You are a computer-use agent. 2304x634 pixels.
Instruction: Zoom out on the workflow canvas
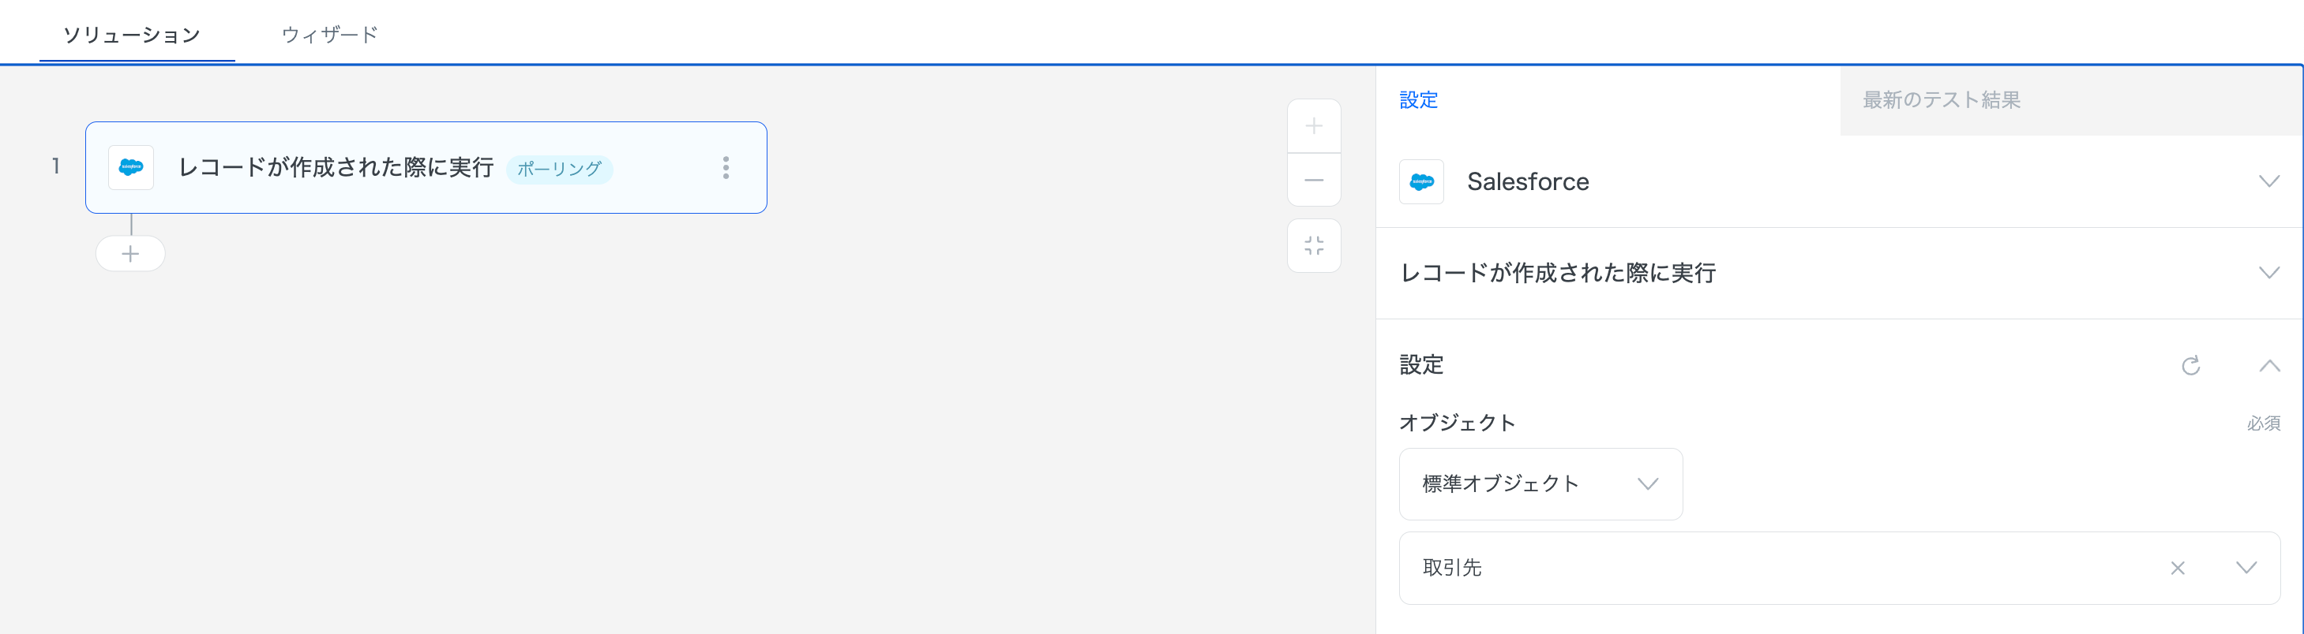(1314, 181)
